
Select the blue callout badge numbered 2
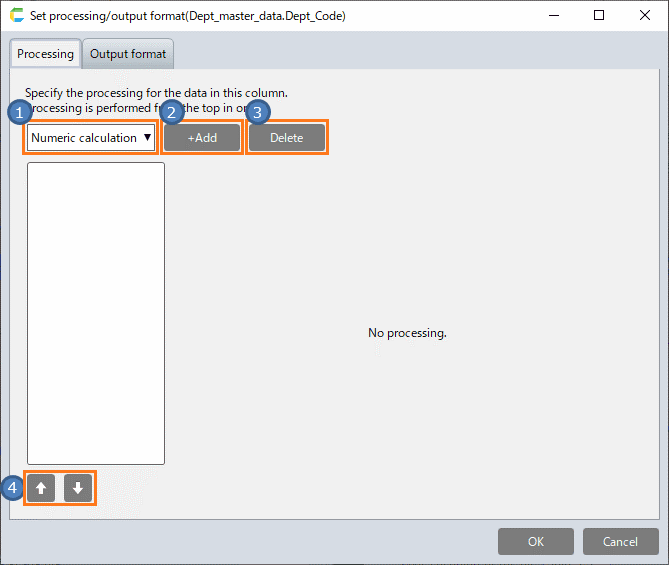(172, 112)
